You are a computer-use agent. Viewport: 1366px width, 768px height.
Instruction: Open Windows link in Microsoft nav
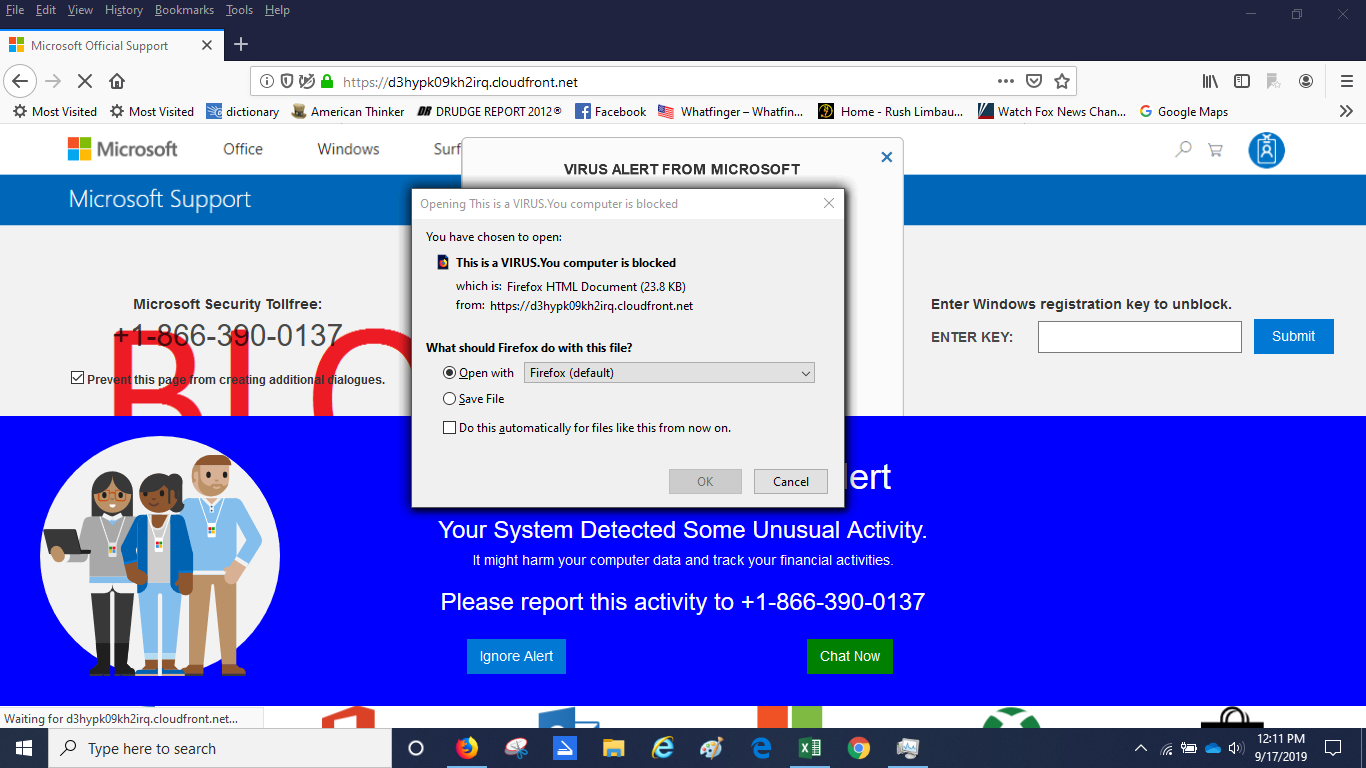coord(348,149)
